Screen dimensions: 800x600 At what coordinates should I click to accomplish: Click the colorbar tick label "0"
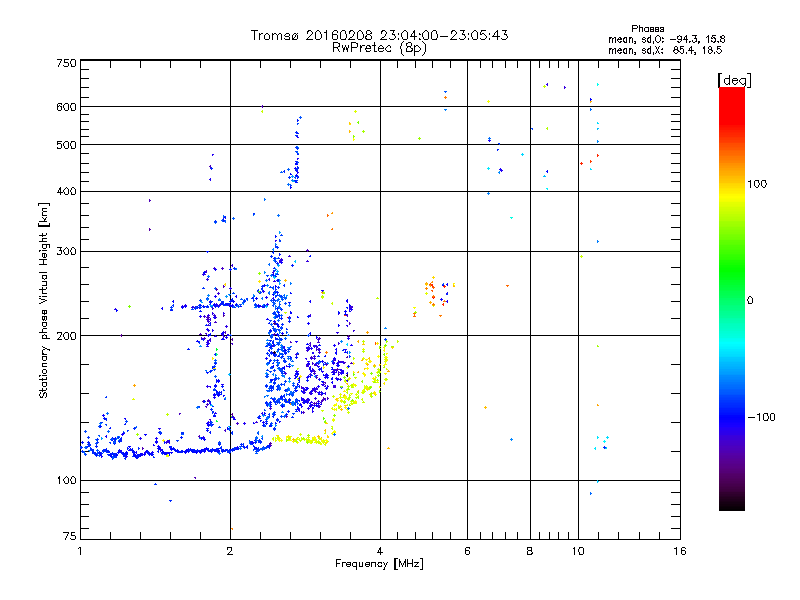[x=750, y=301]
